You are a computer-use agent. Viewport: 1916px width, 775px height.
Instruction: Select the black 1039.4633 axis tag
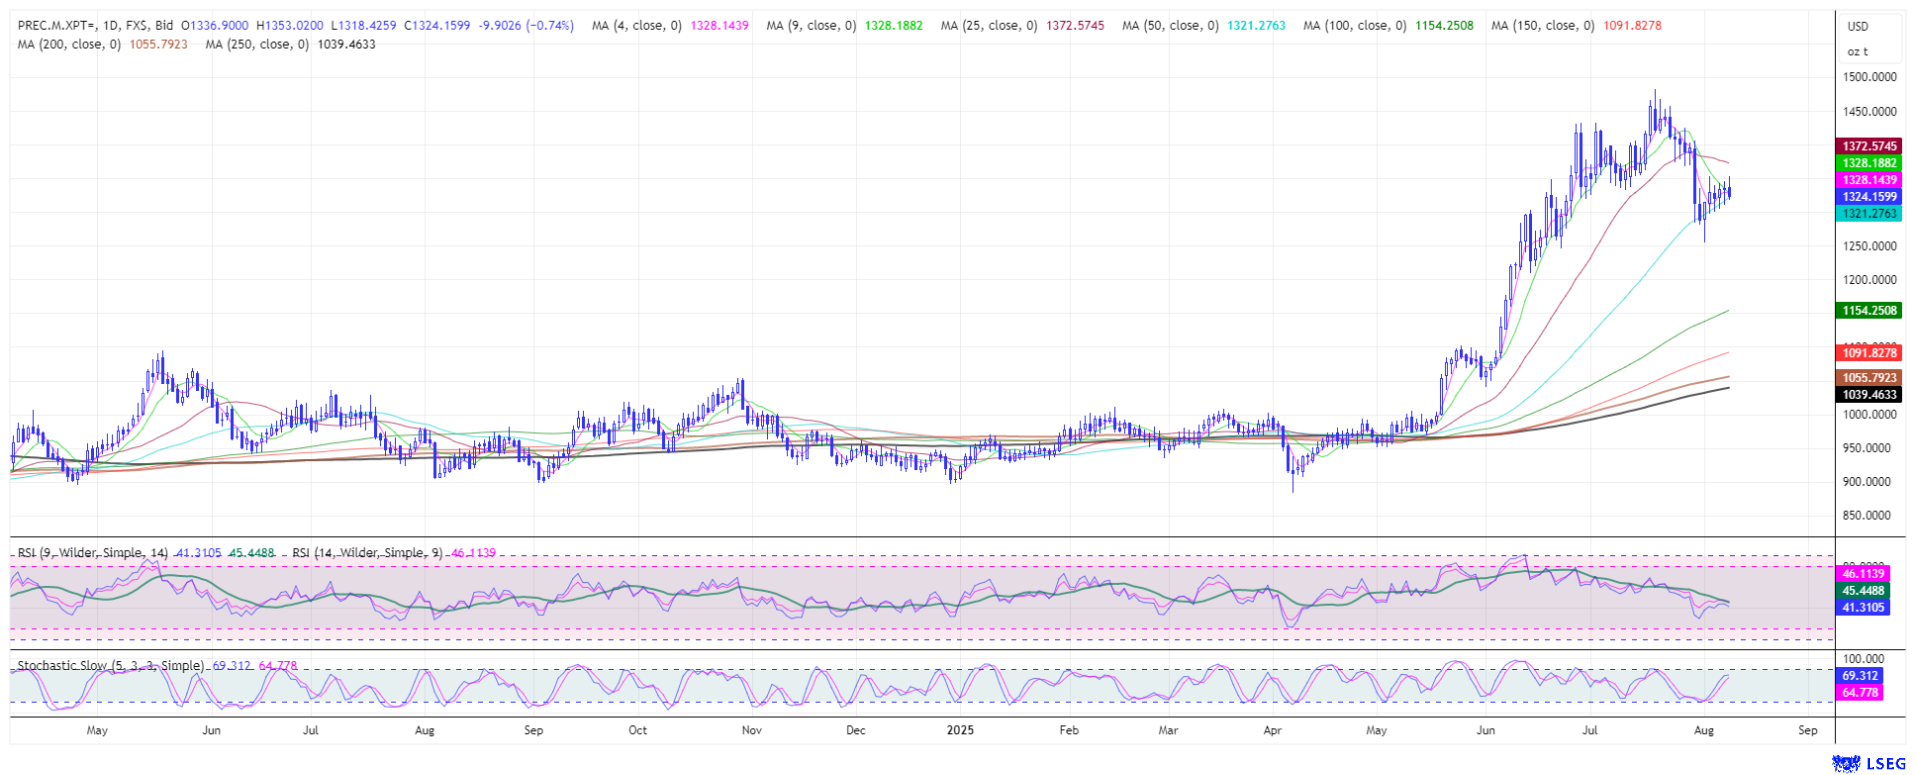(1870, 395)
